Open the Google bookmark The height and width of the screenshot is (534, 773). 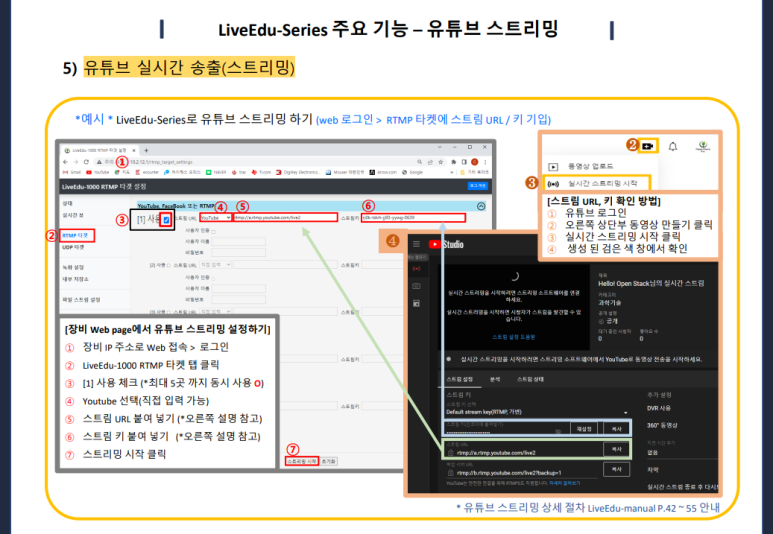pos(413,172)
